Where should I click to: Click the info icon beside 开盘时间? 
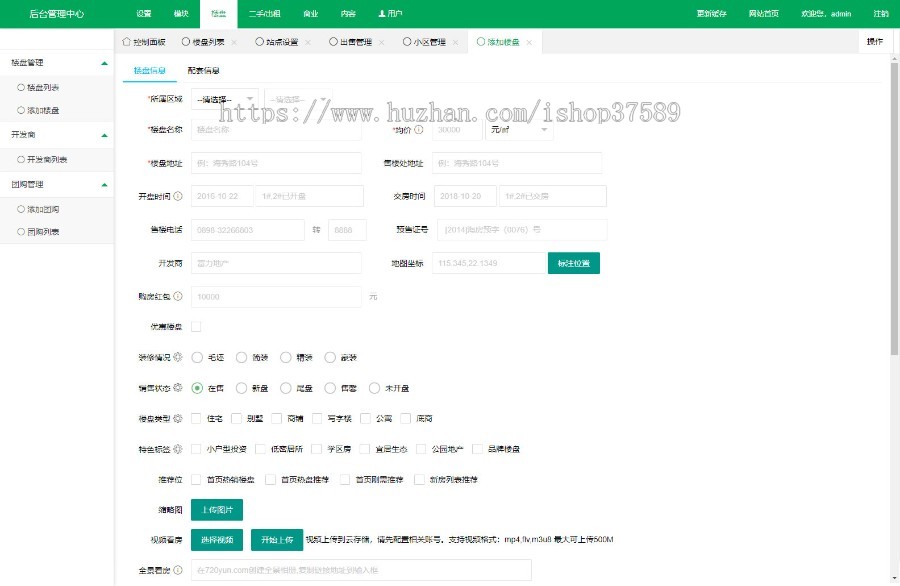(x=178, y=196)
